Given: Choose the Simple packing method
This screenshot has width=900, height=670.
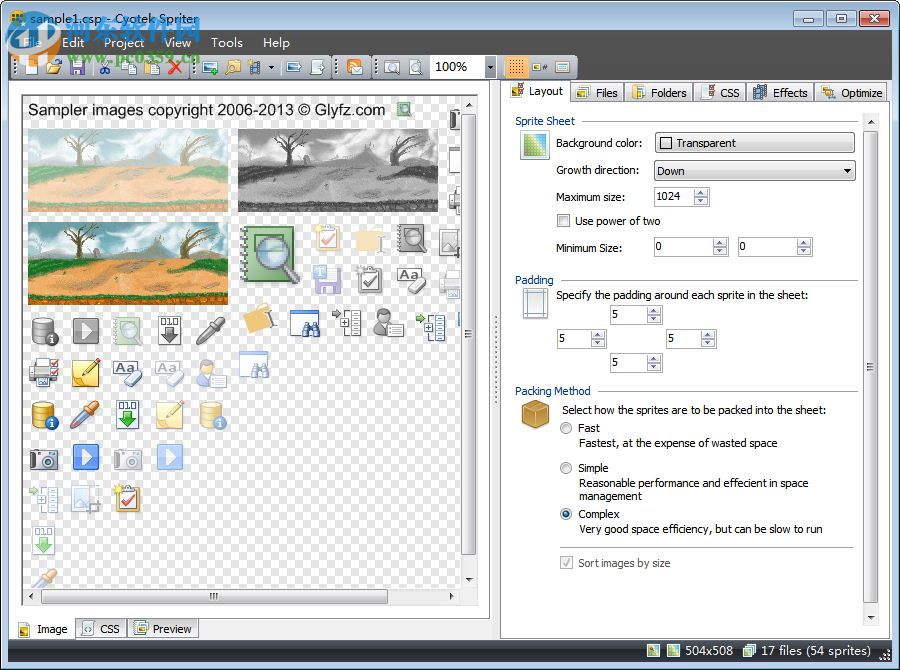Looking at the screenshot, I should click(x=568, y=468).
